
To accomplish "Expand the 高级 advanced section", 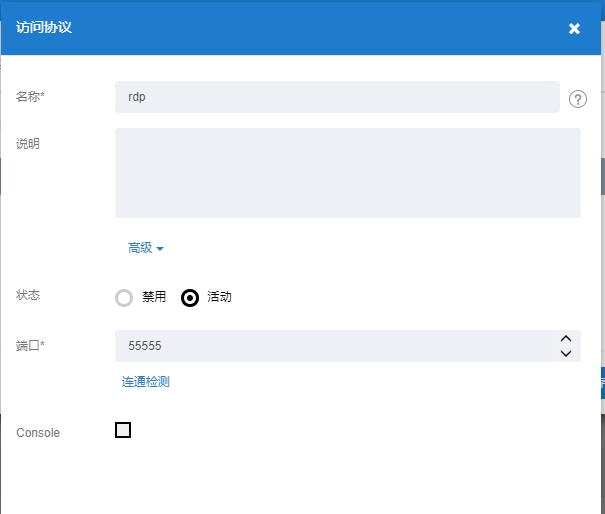I will pos(145,248).
